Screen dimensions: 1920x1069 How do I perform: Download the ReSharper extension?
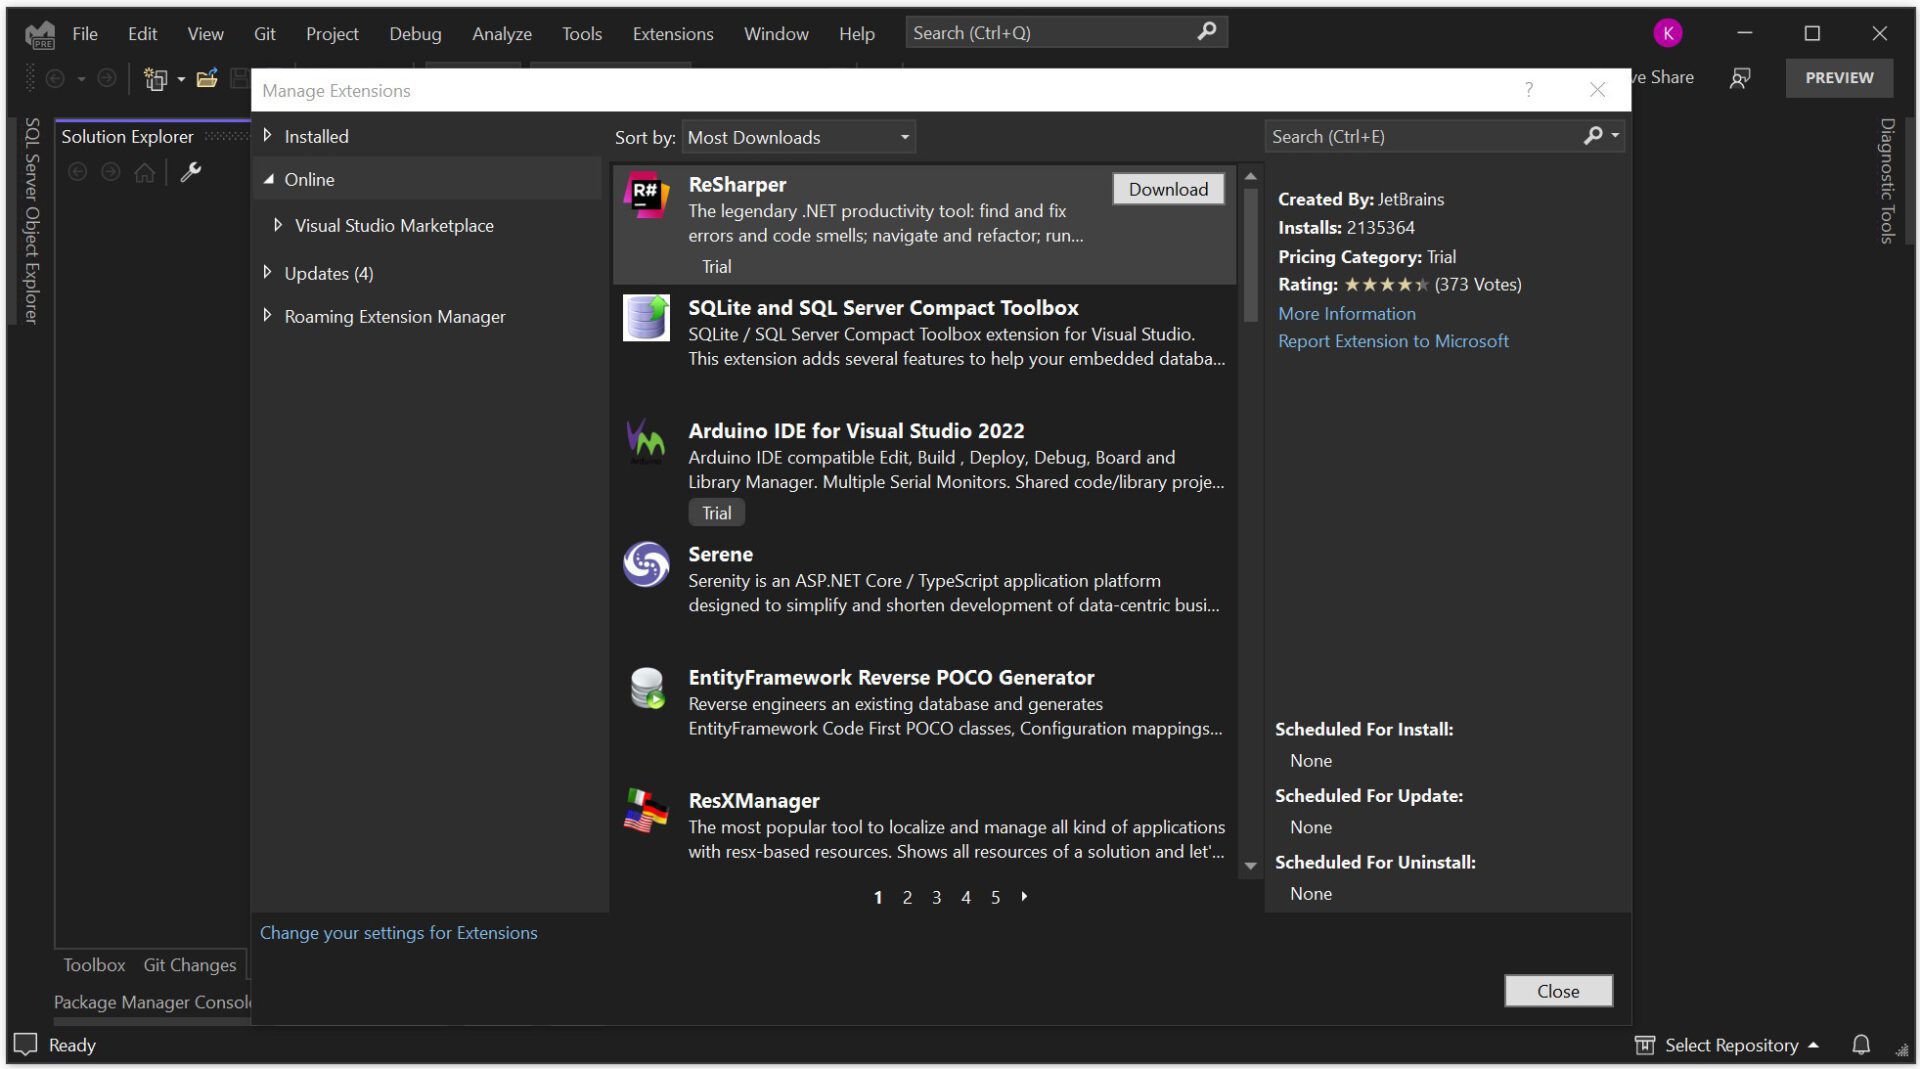[x=1167, y=189]
